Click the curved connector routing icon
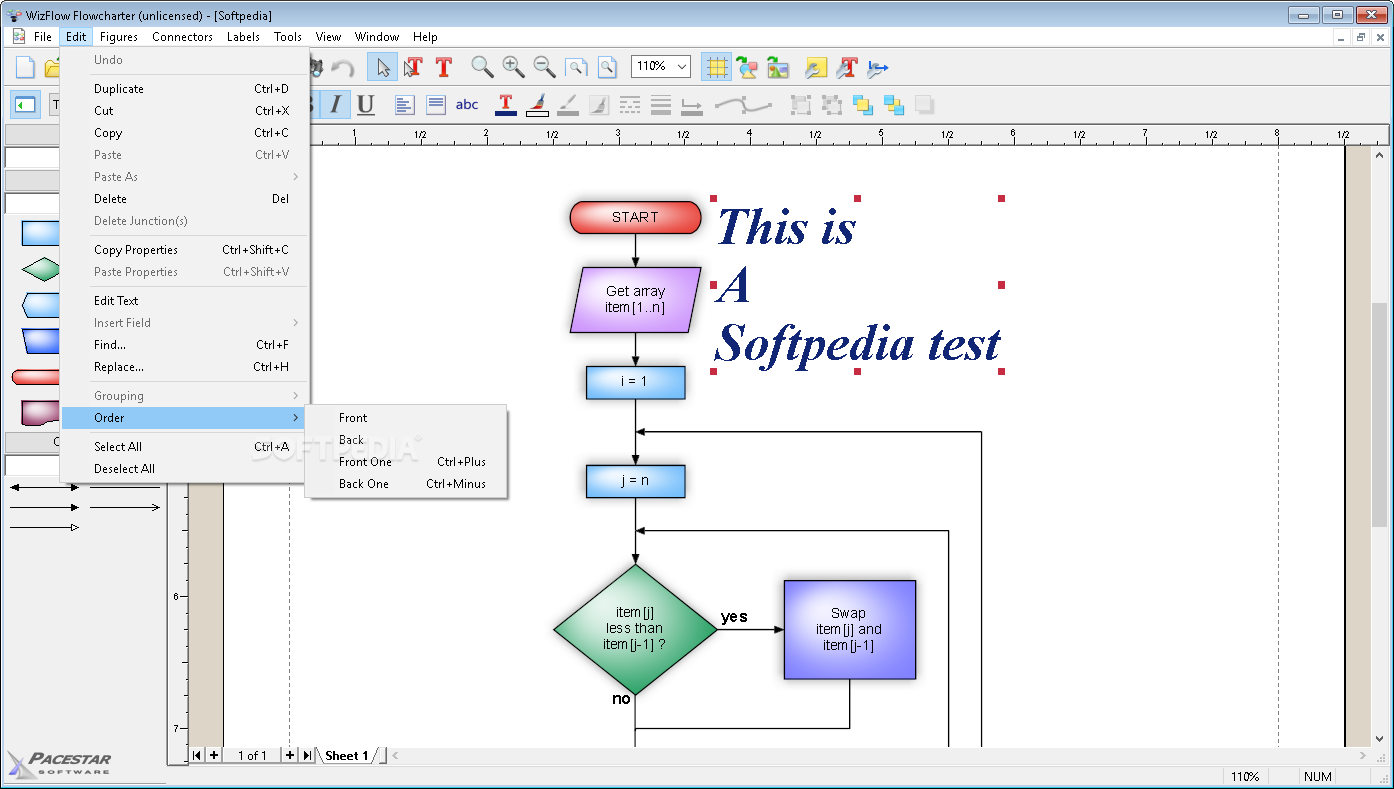The image size is (1394, 789). pyautogui.click(x=743, y=104)
